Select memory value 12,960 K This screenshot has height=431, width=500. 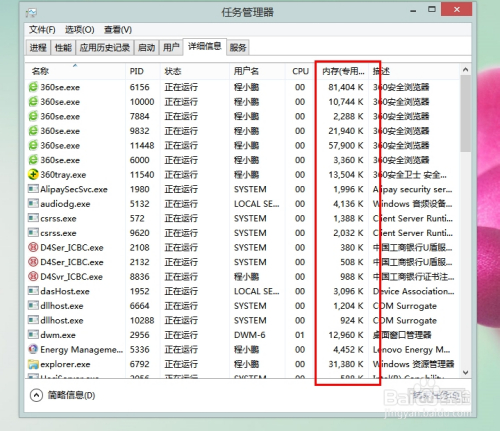(x=346, y=335)
